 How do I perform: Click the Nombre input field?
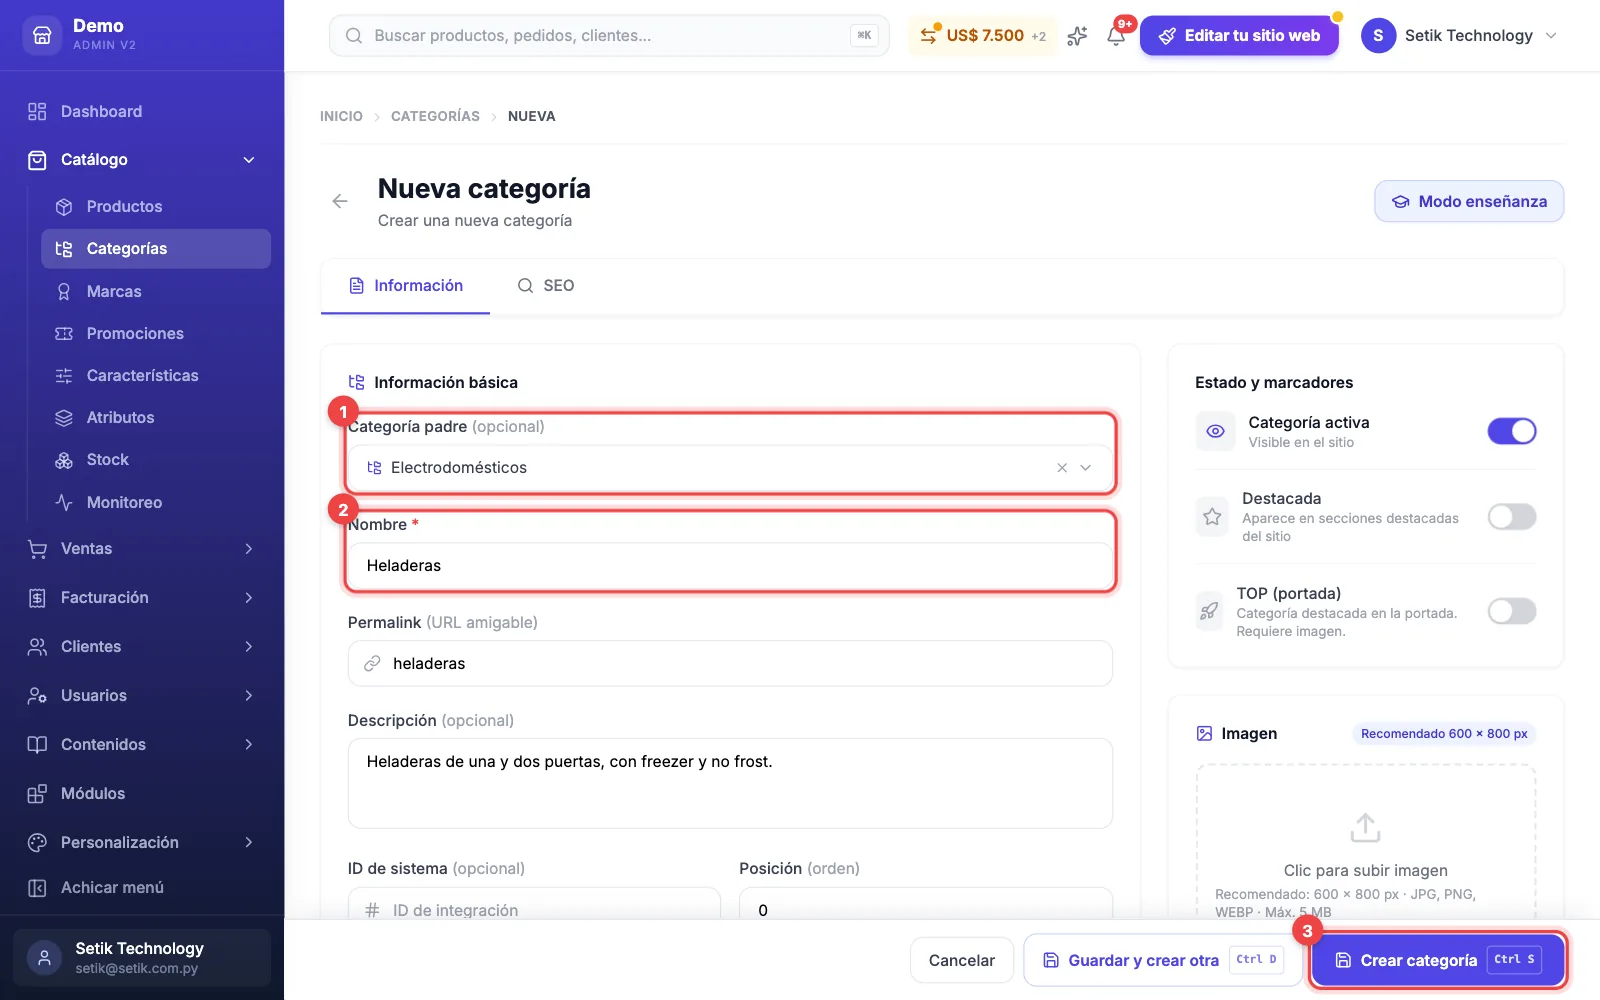730,566
